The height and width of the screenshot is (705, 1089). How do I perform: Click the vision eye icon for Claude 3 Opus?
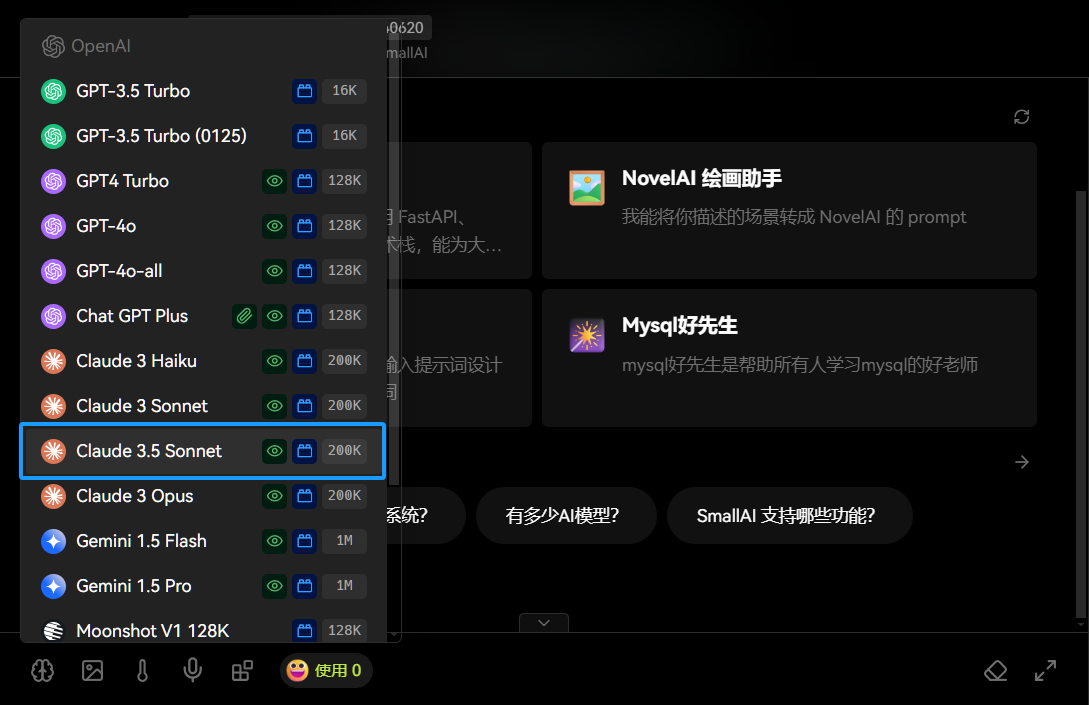coord(274,496)
